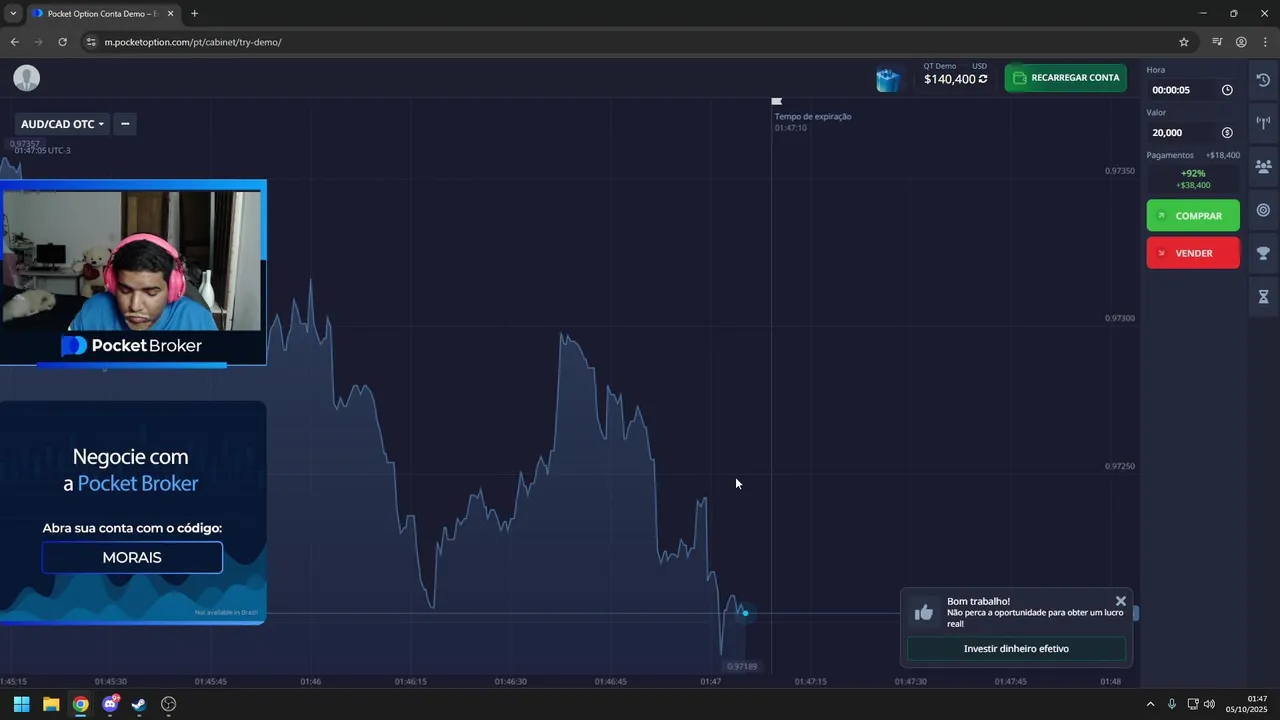This screenshot has width=1280, height=720.
Task: Open Steam from taskbar
Action: pos(139,704)
